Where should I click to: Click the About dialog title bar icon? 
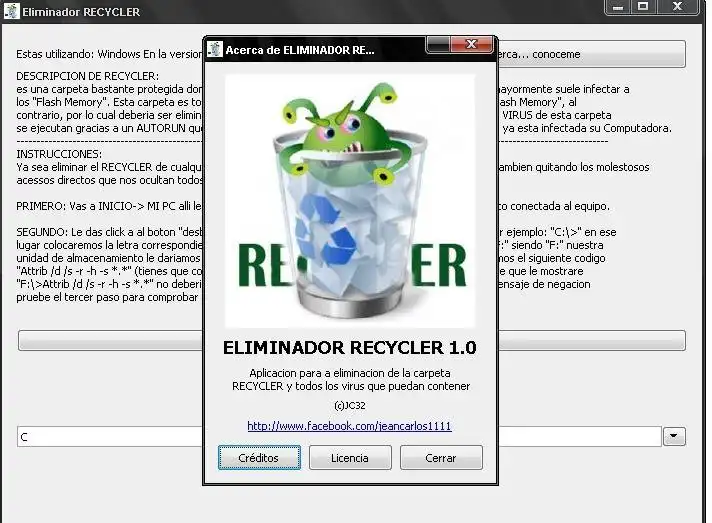215,49
